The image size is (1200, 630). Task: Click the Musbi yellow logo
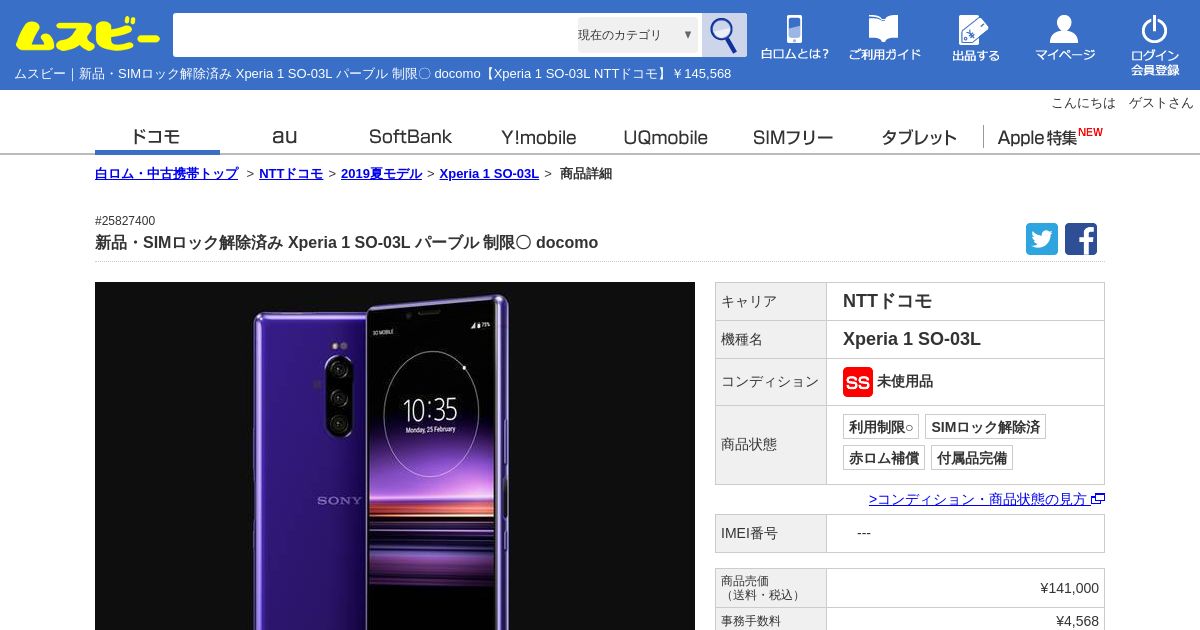[88, 36]
